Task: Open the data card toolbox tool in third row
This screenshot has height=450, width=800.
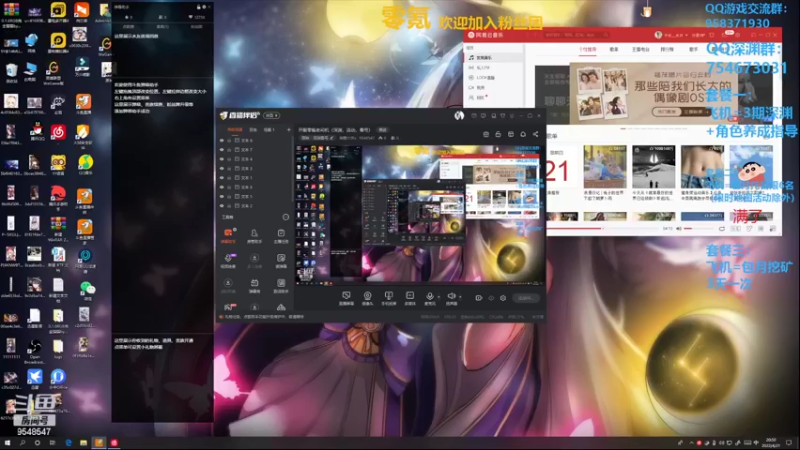Action: click(x=281, y=285)
